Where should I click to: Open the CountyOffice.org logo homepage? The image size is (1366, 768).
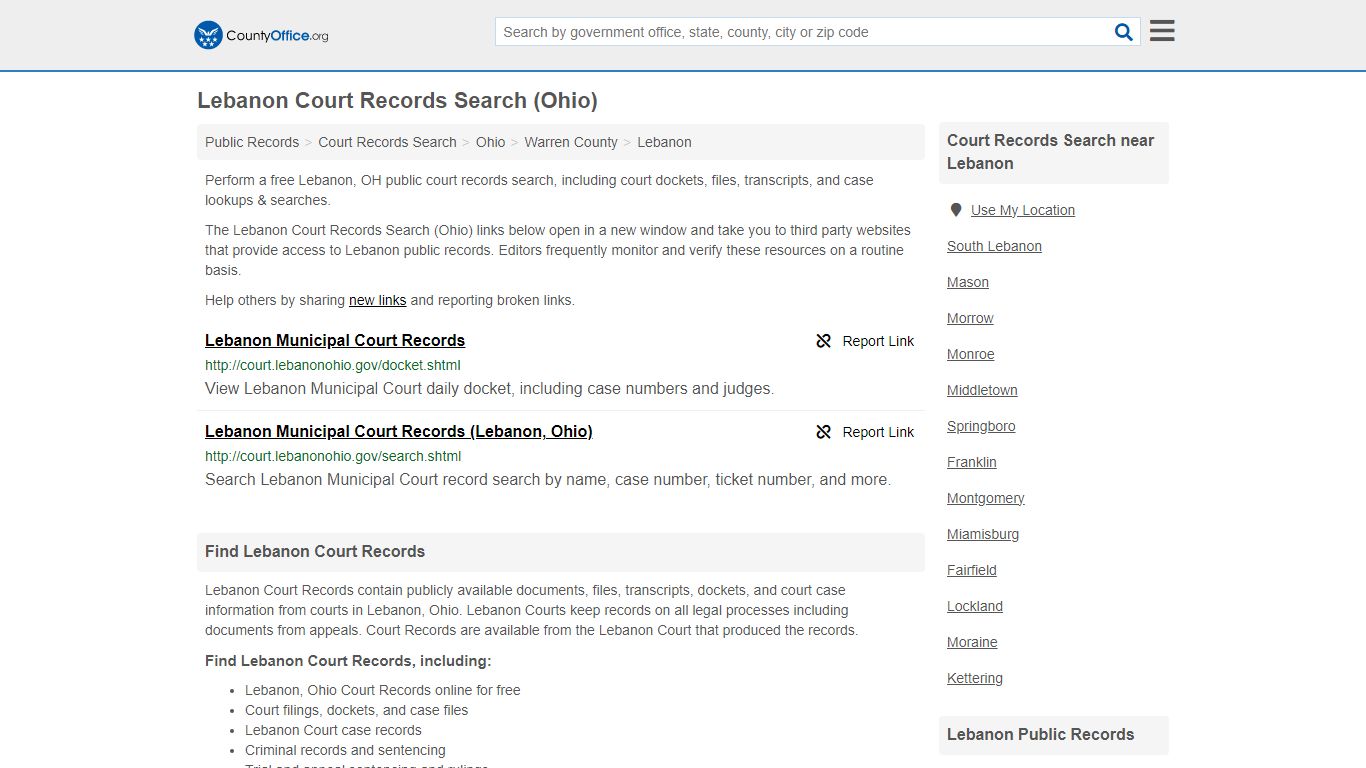pyautogui.click(x=261, y=35)
